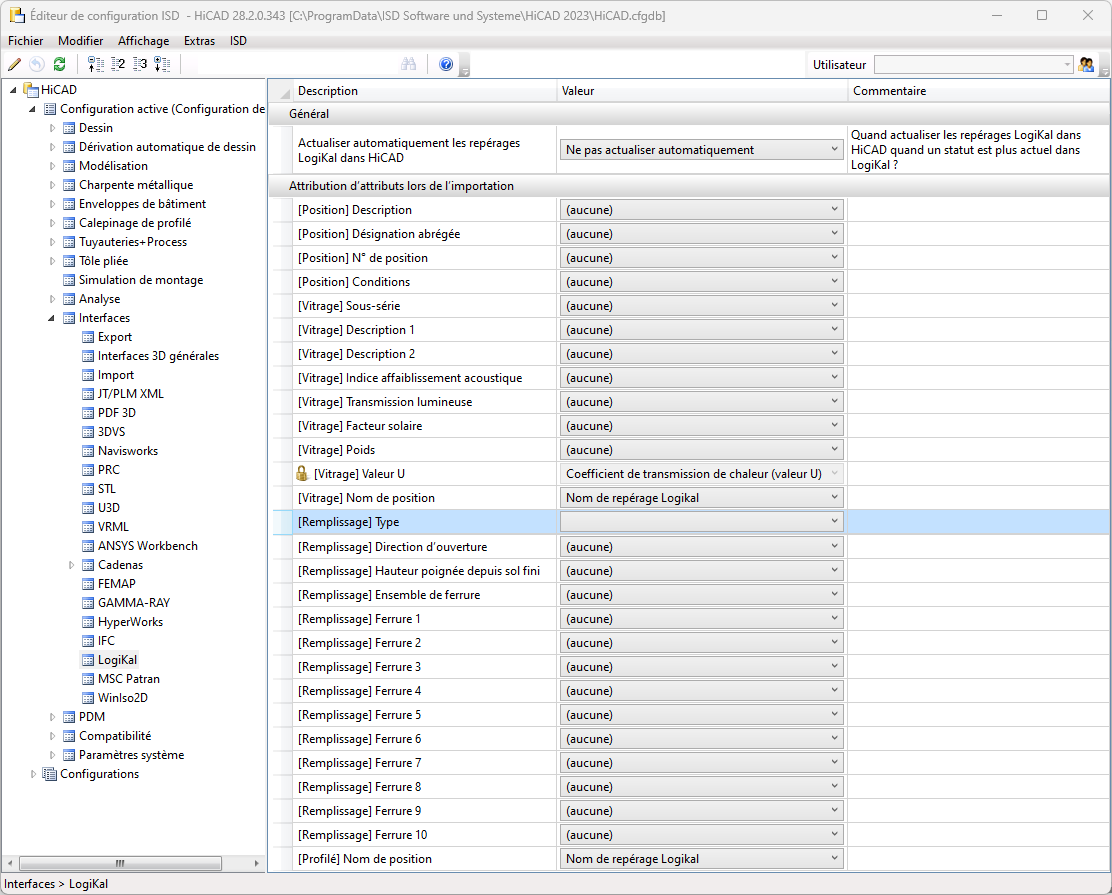The width and height of the screenshot is (1112, 895).
Task: Open the Modifier menu
Action: [x=80, y=41]
